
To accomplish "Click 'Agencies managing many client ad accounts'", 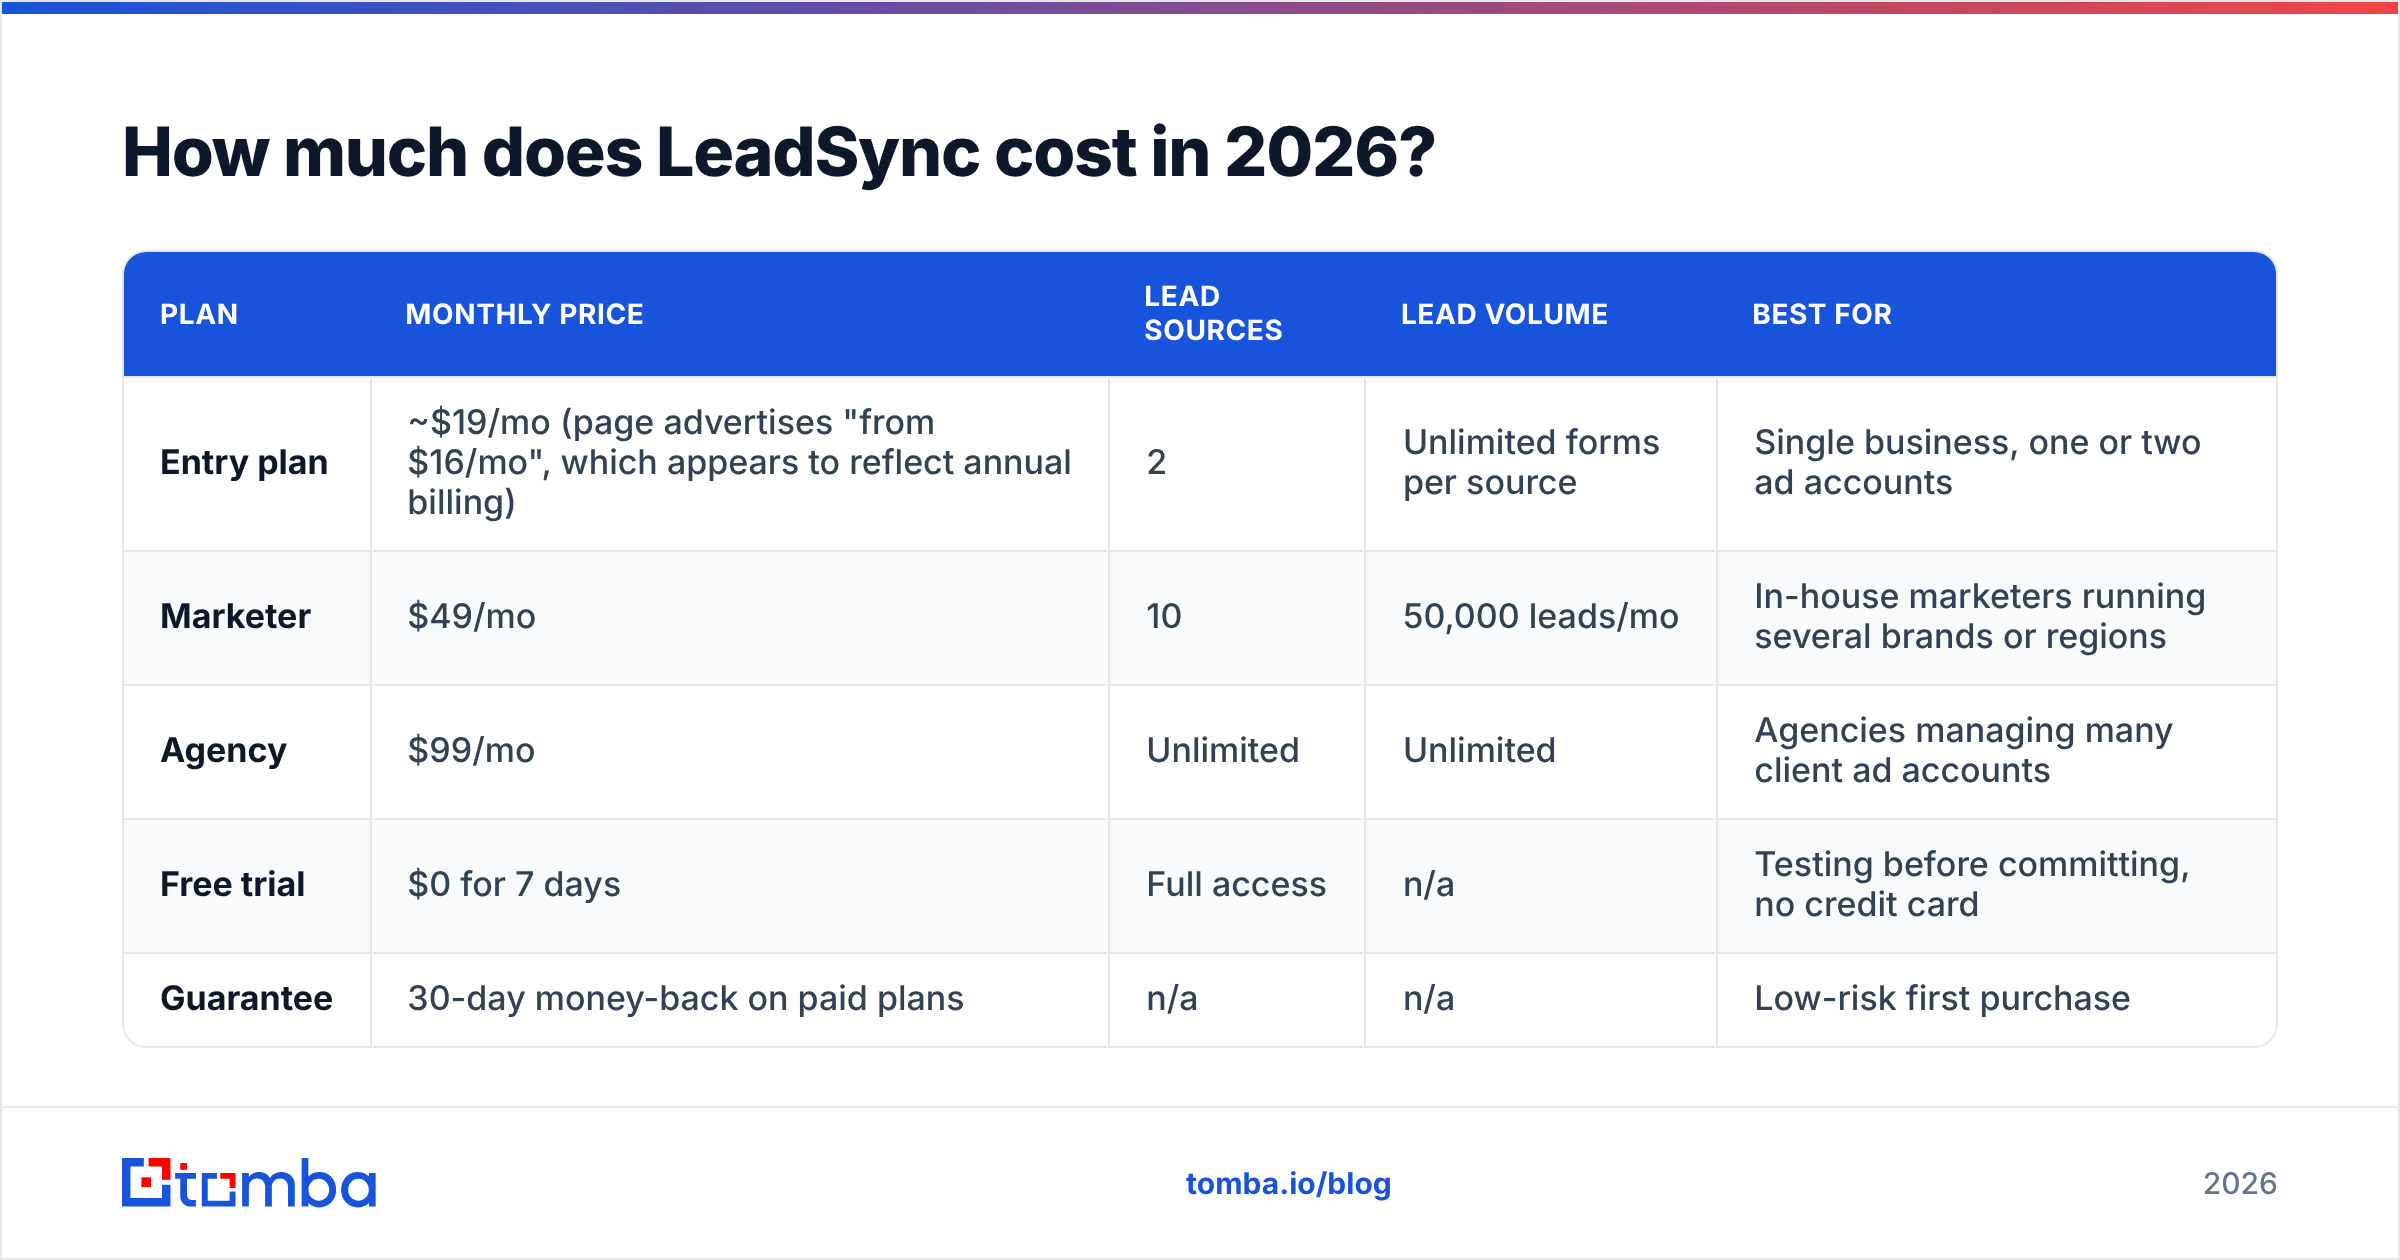I will click(1963, 750).
